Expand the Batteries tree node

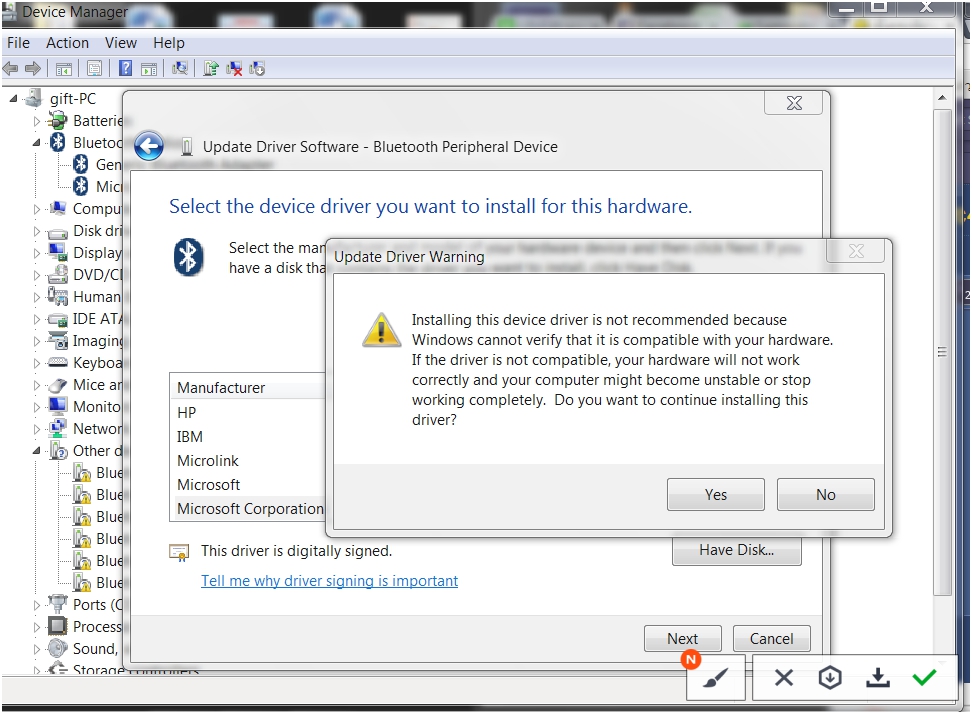point(37,121)
